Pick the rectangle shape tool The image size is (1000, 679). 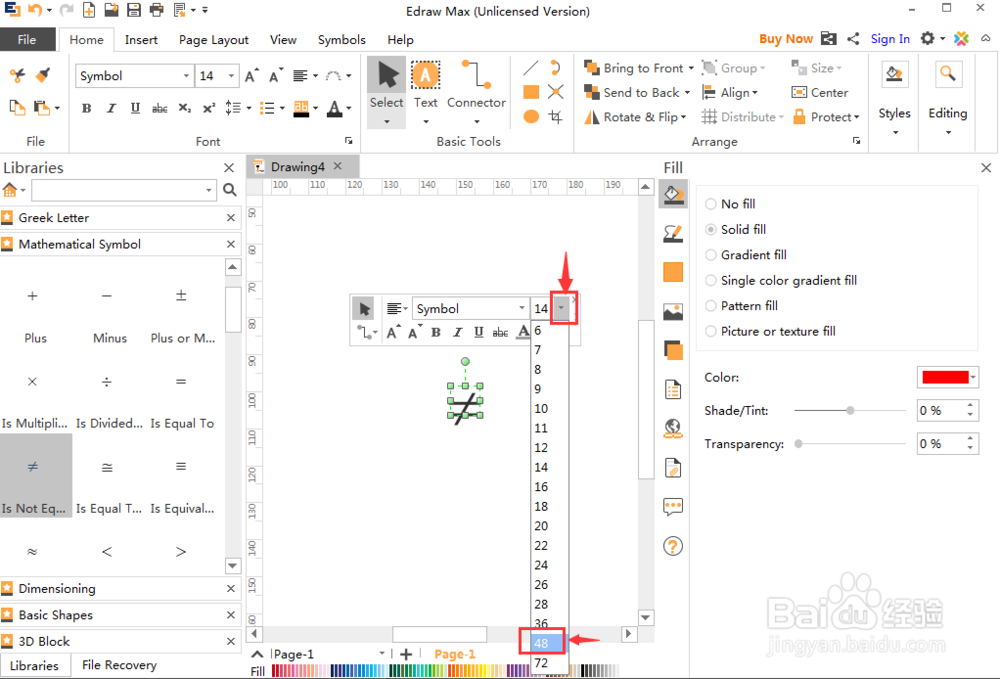[531, 92]
